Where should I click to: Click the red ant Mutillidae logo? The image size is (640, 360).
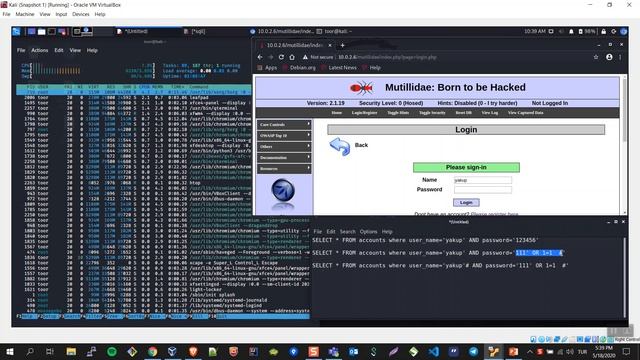[x=361, y=87]
